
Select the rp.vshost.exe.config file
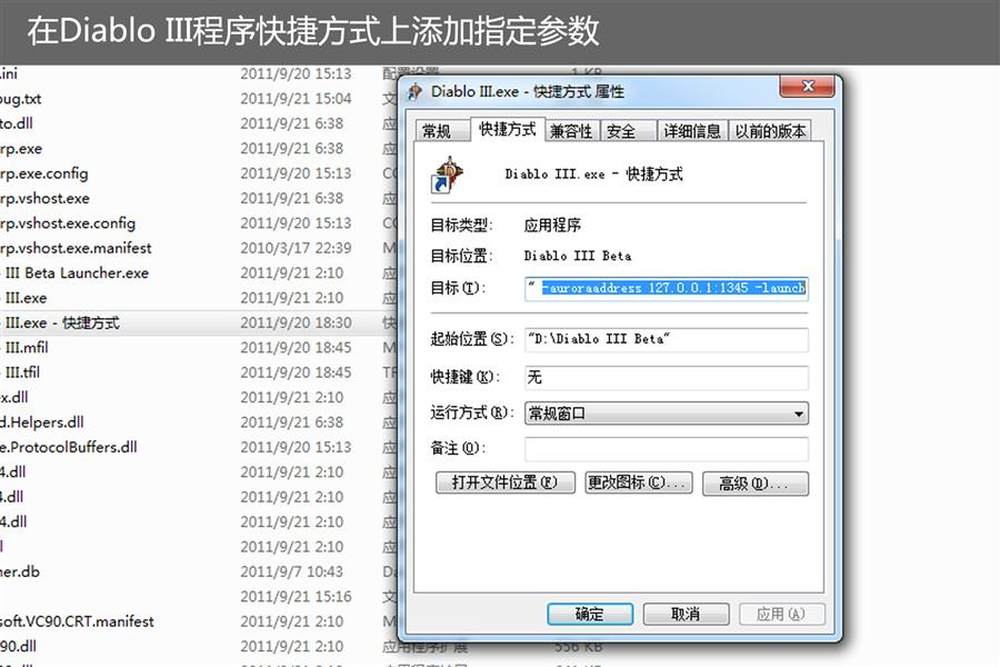point(68,223)
